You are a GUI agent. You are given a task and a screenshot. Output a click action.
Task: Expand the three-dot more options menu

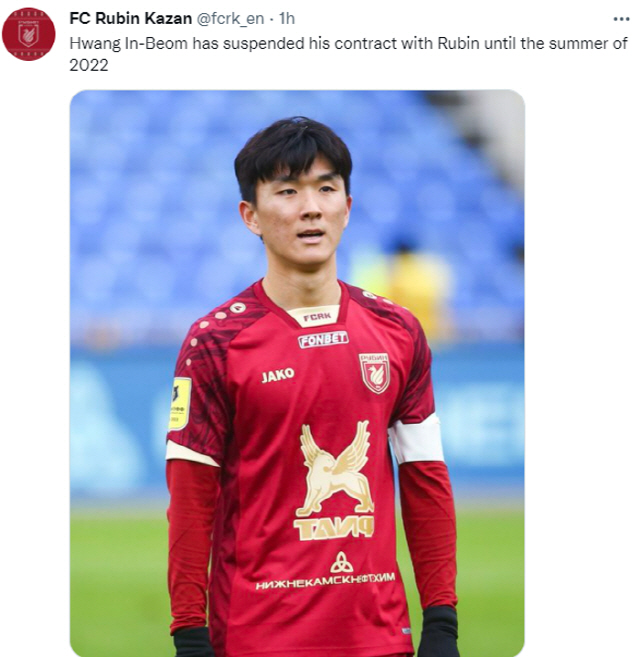pyautogui.click(x=621, y=19)
